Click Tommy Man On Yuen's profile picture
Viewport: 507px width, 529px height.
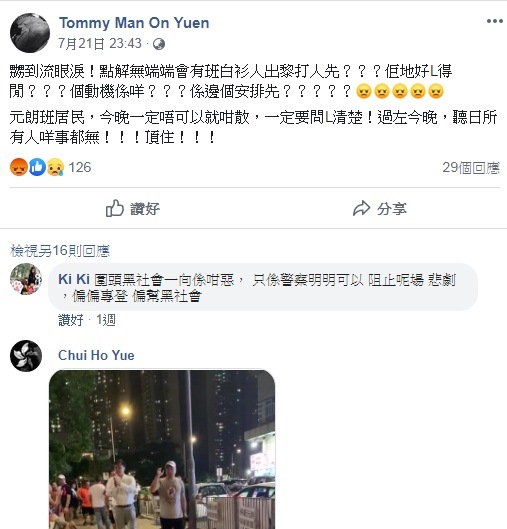pos(30,33)
